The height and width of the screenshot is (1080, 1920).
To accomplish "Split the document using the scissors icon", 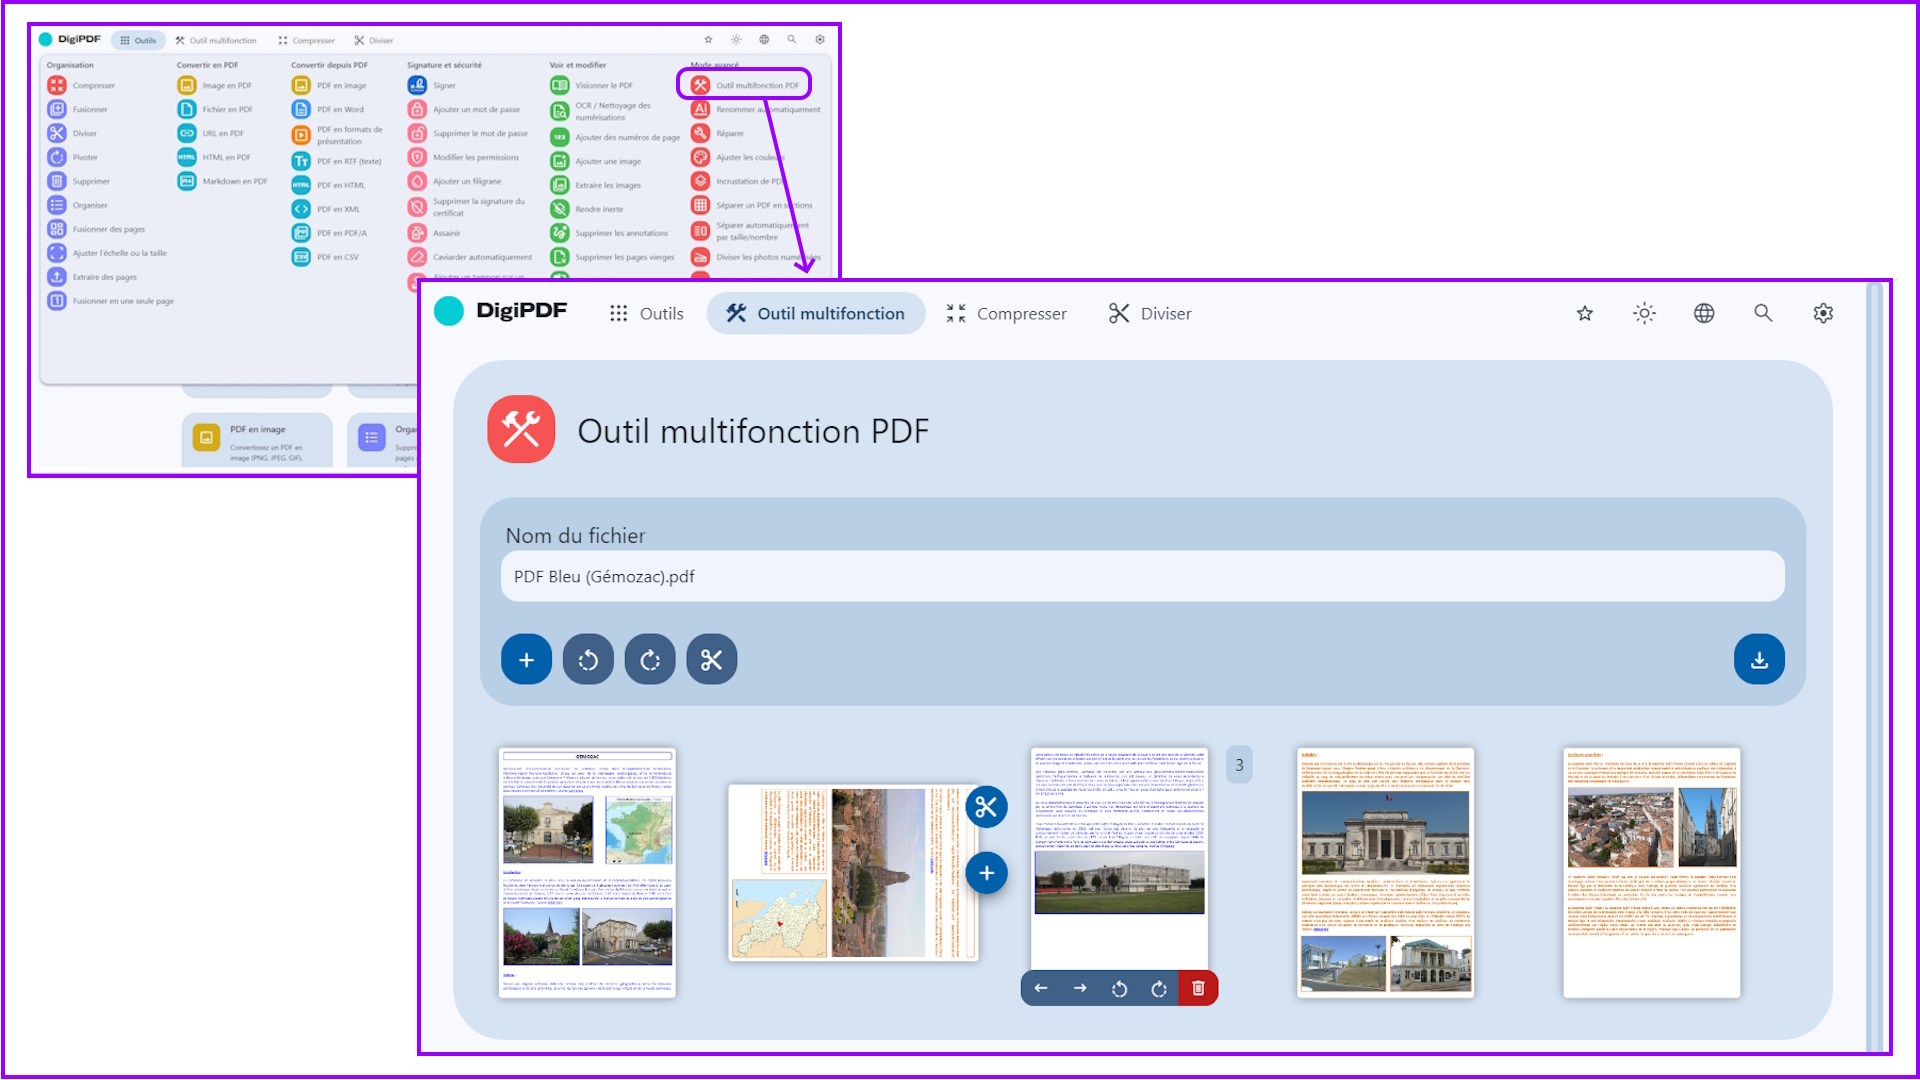I will coord(711,659).
